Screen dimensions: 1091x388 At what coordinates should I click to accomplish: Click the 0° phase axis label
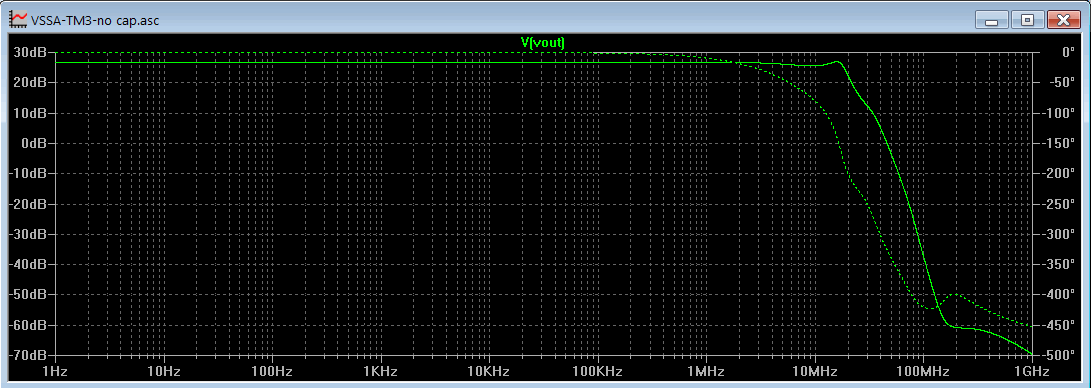[x=1069, y=52]
